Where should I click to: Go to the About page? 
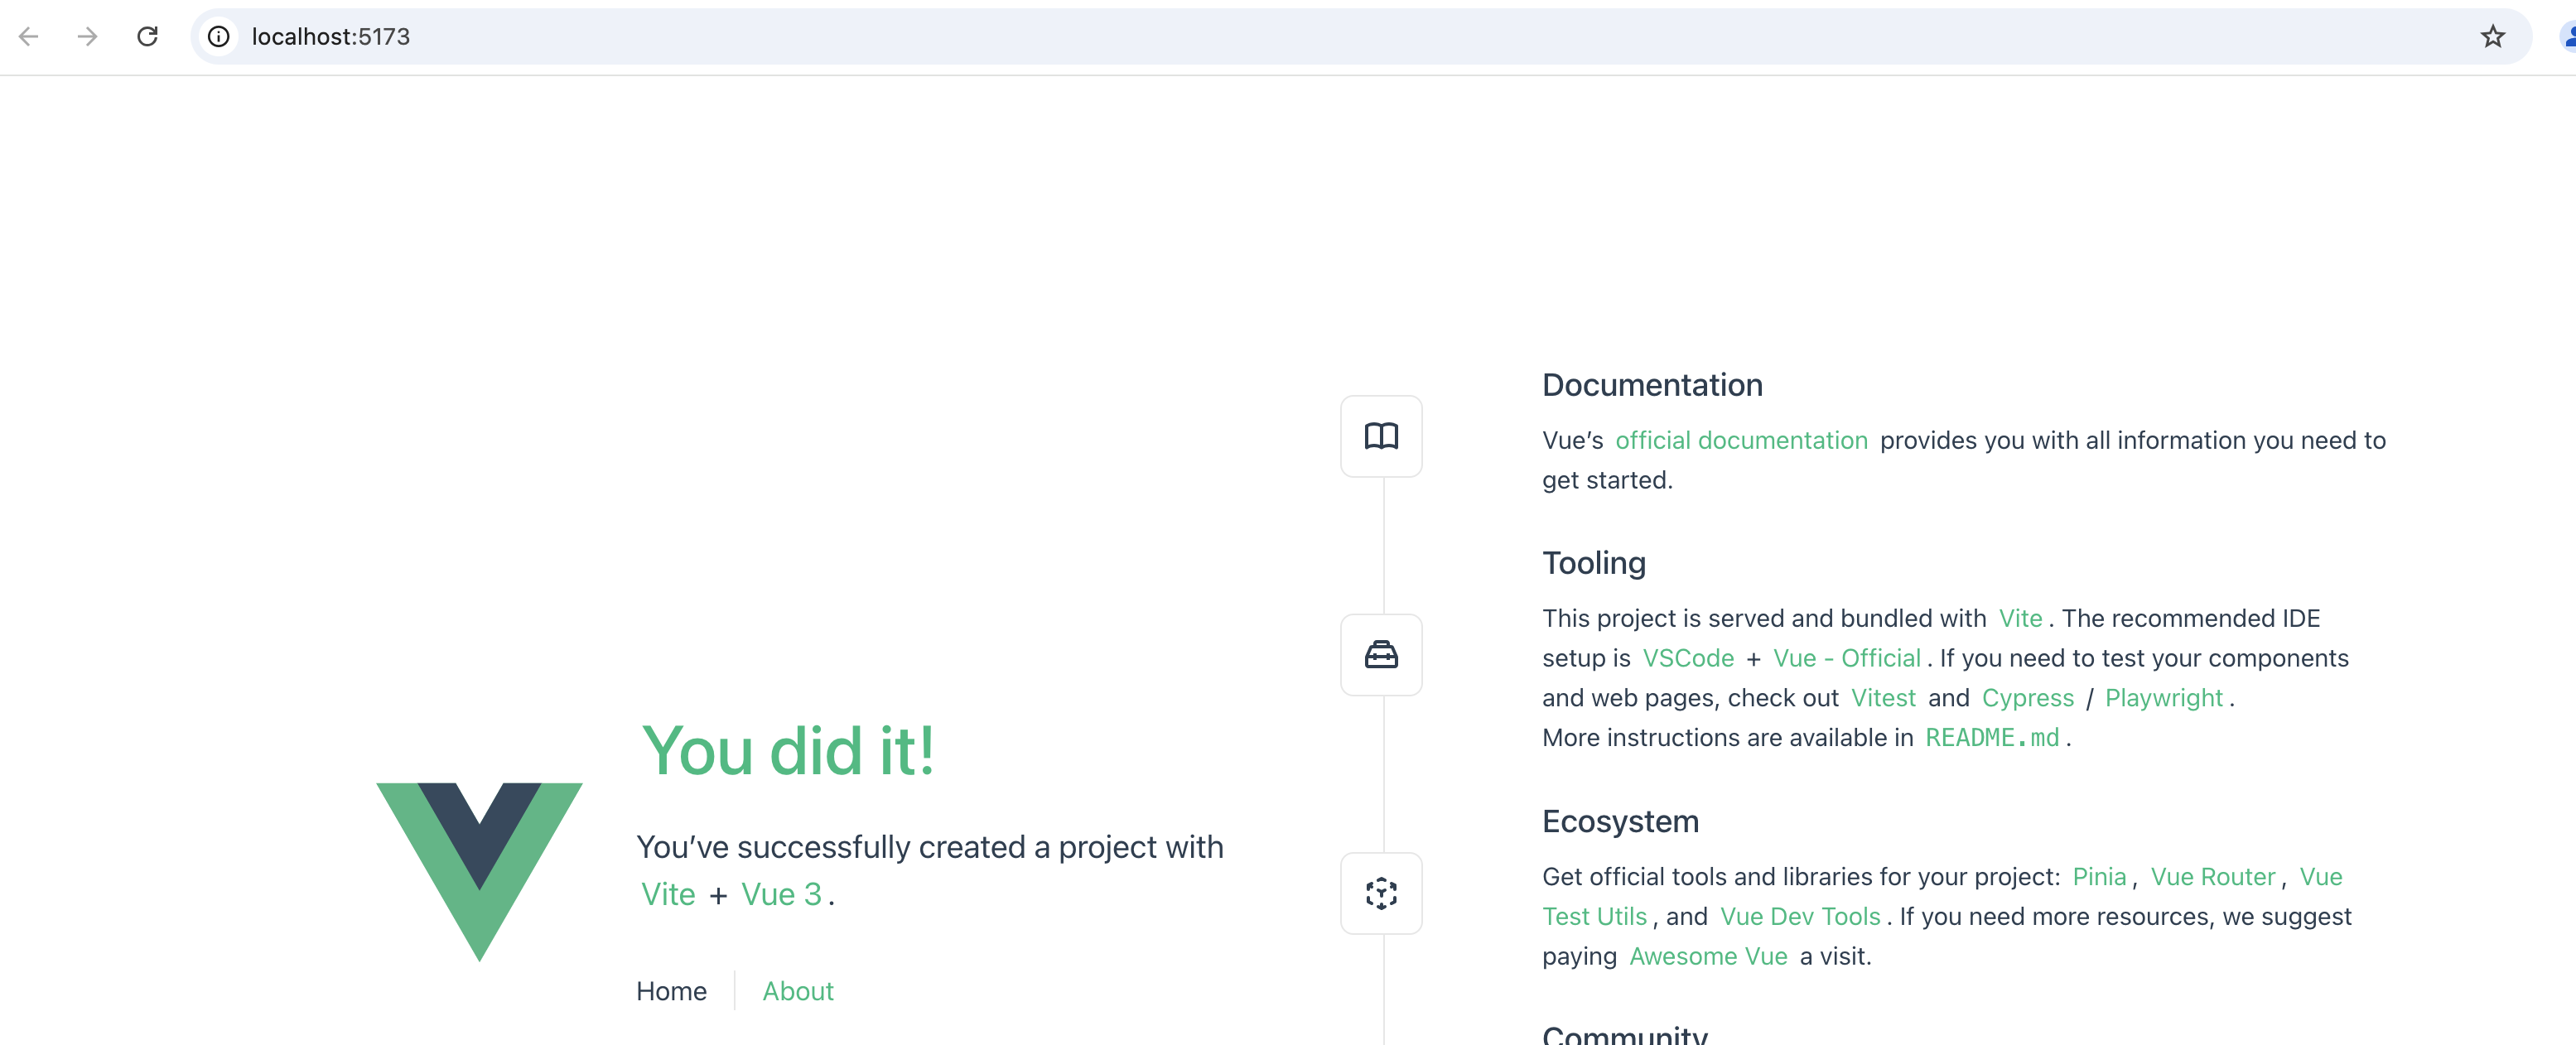[797, 991]
